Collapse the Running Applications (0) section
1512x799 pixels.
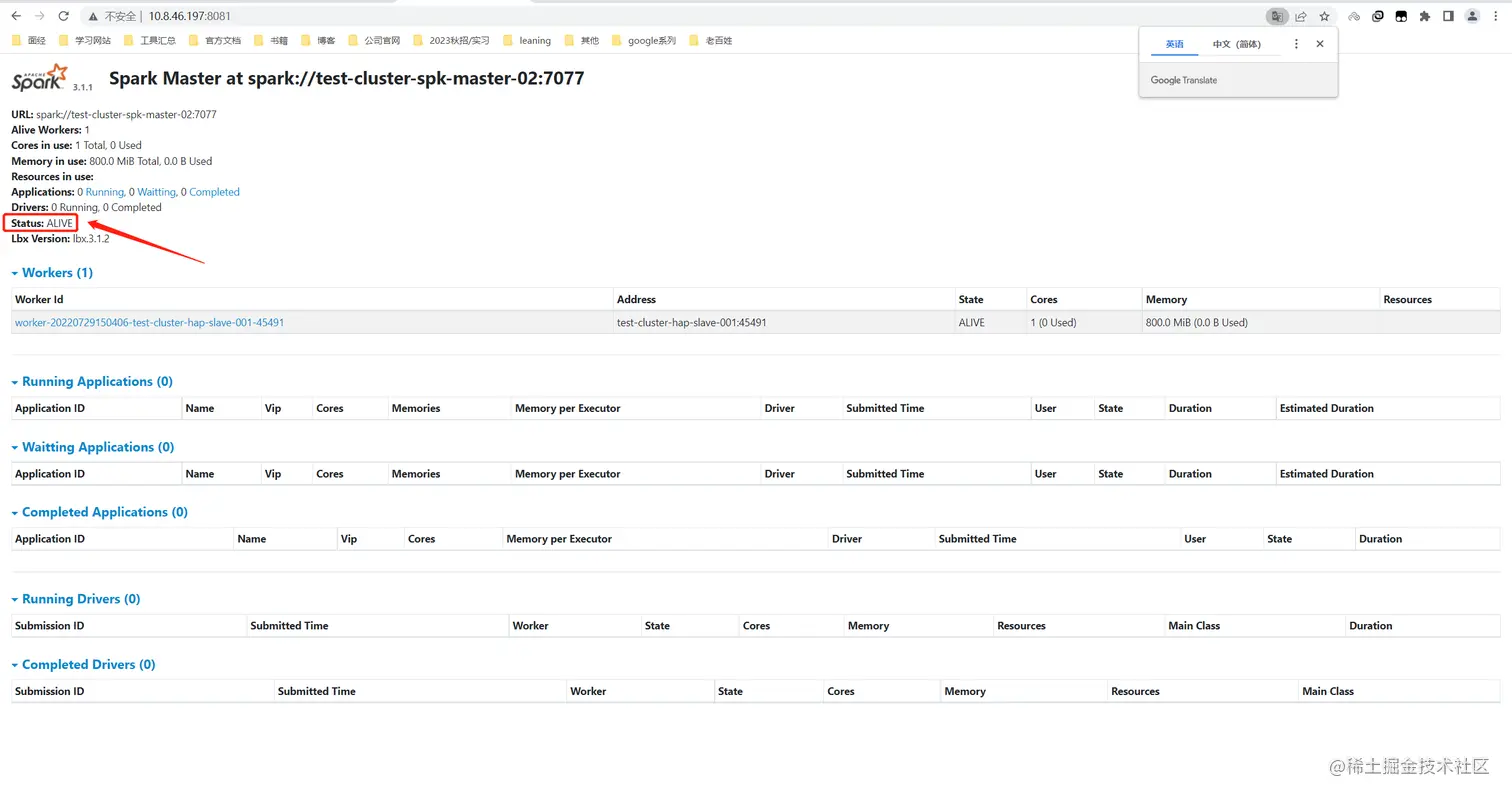[92, 382]
